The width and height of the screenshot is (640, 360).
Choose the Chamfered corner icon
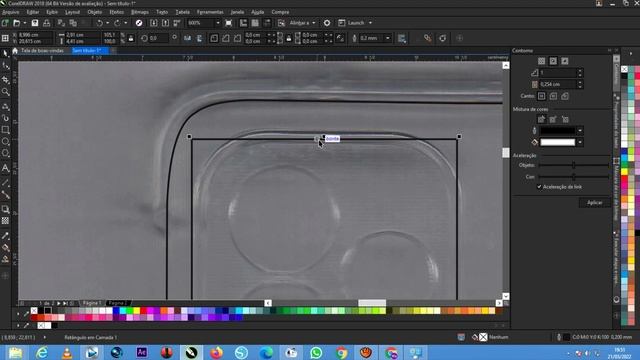238,38
